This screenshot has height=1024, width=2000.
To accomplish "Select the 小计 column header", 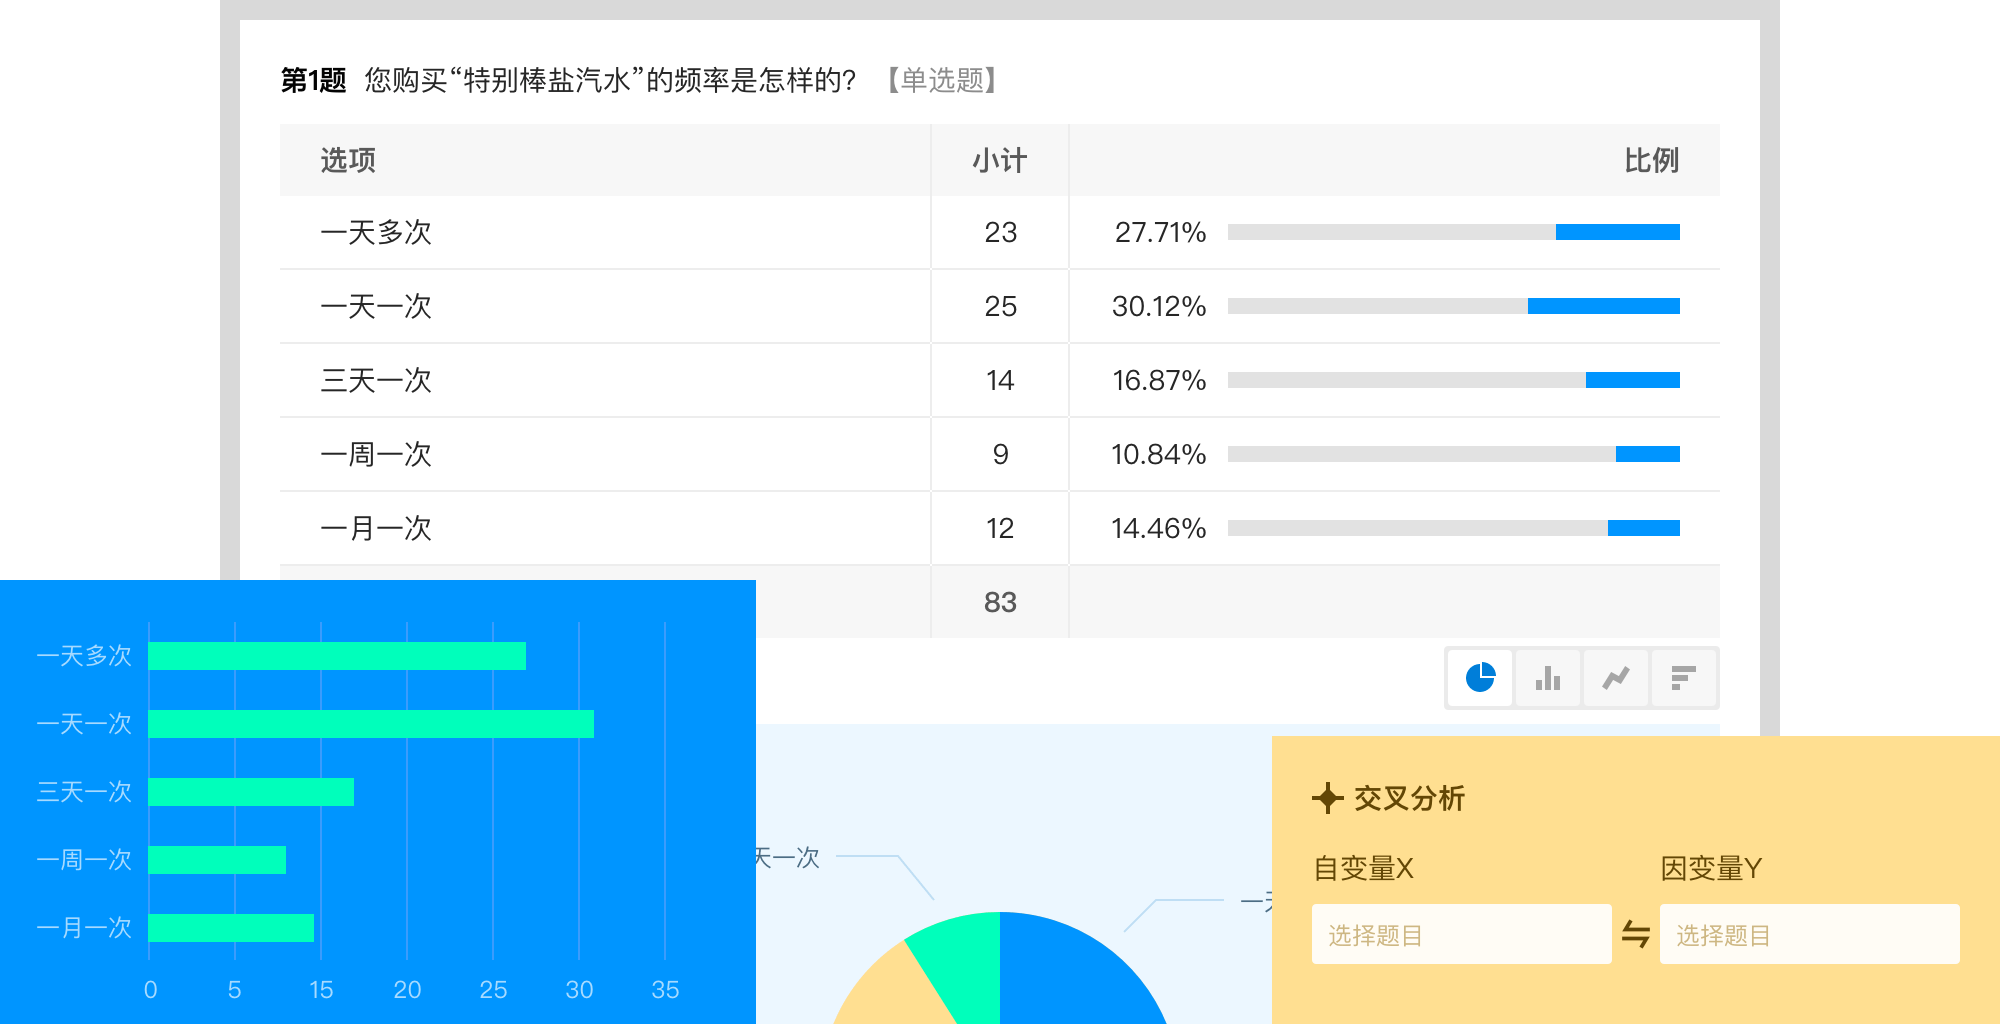I will click(1000, 160).
